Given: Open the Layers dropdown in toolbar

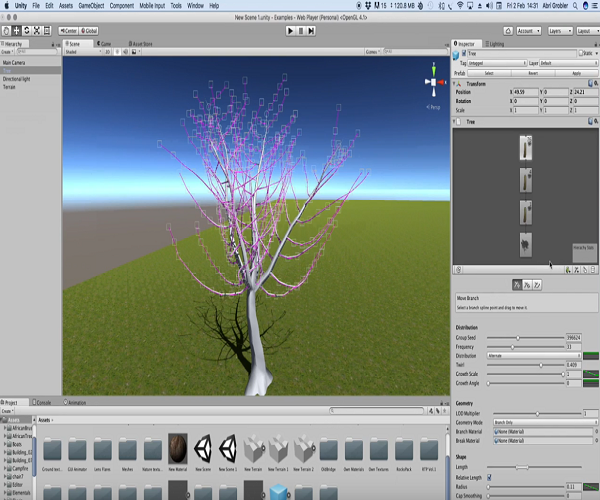Looking at the screenshot, I should [560, 31].
